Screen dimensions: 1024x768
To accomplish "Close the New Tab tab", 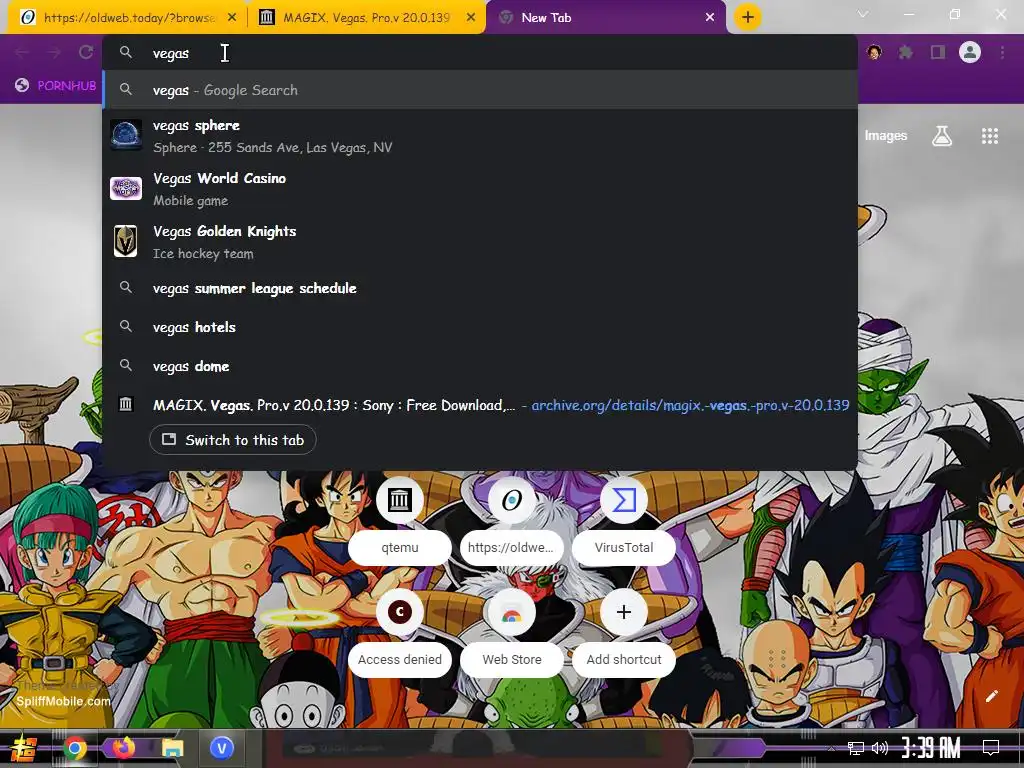I will click(710, 18).
